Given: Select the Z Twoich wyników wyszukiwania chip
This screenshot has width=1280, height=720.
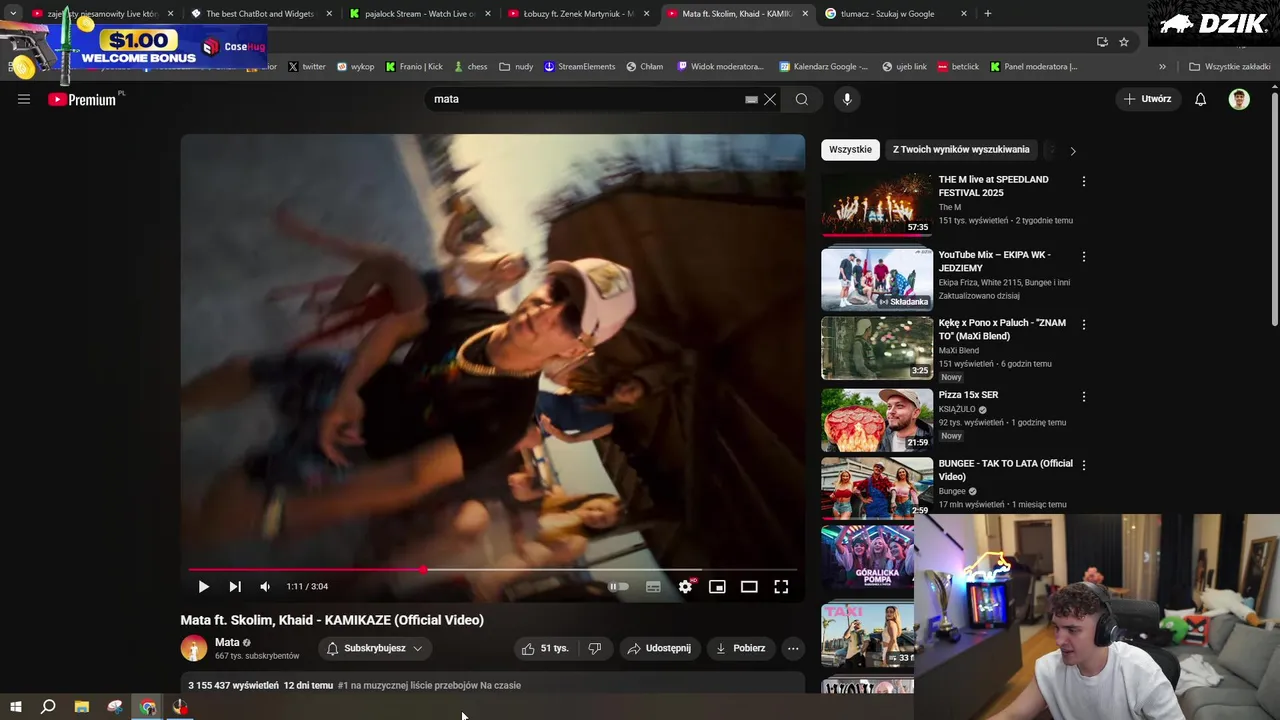Looking at the screenshot, I should [961, 150].
